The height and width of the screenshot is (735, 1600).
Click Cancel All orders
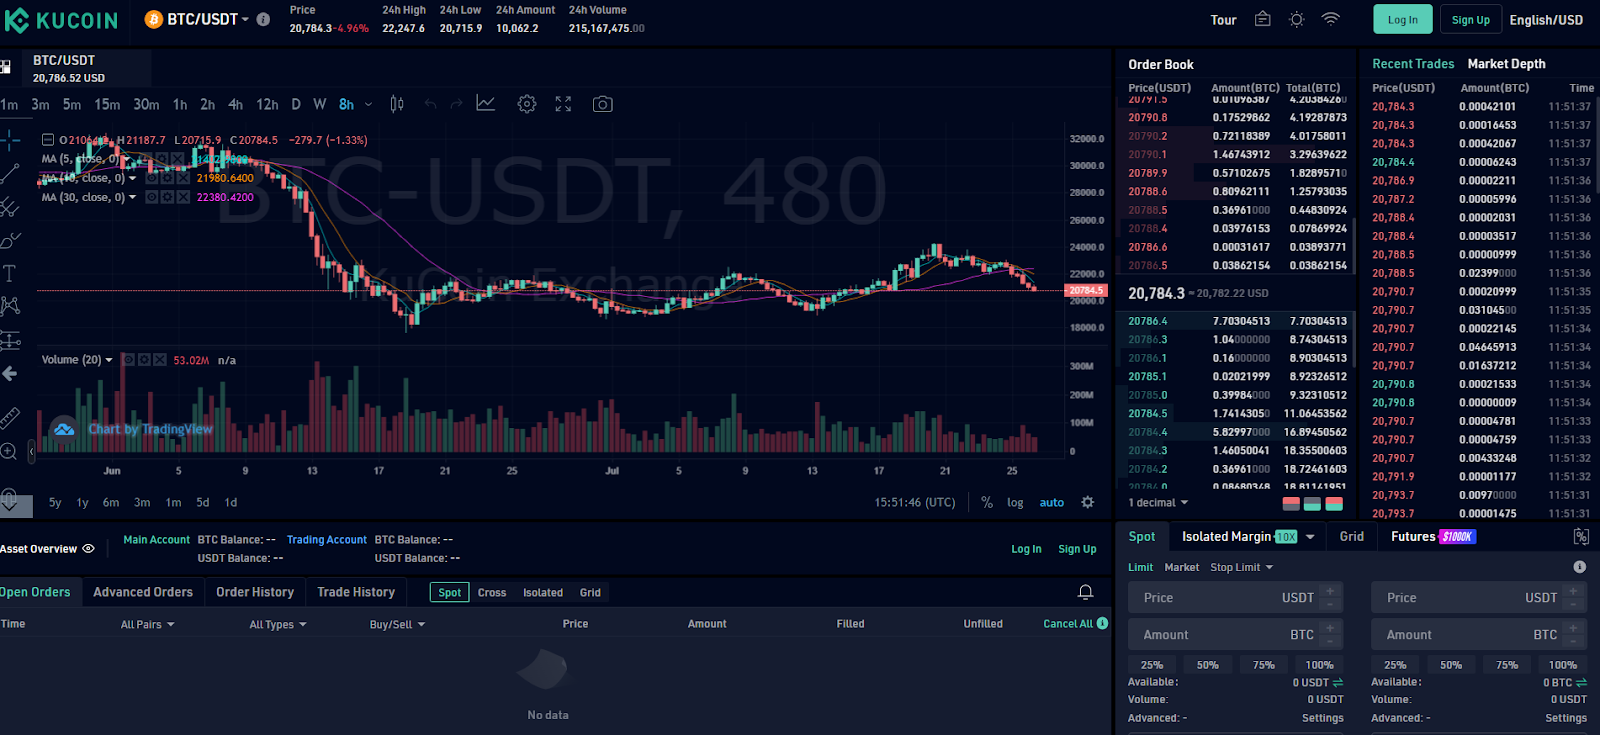pos(1068,624)
